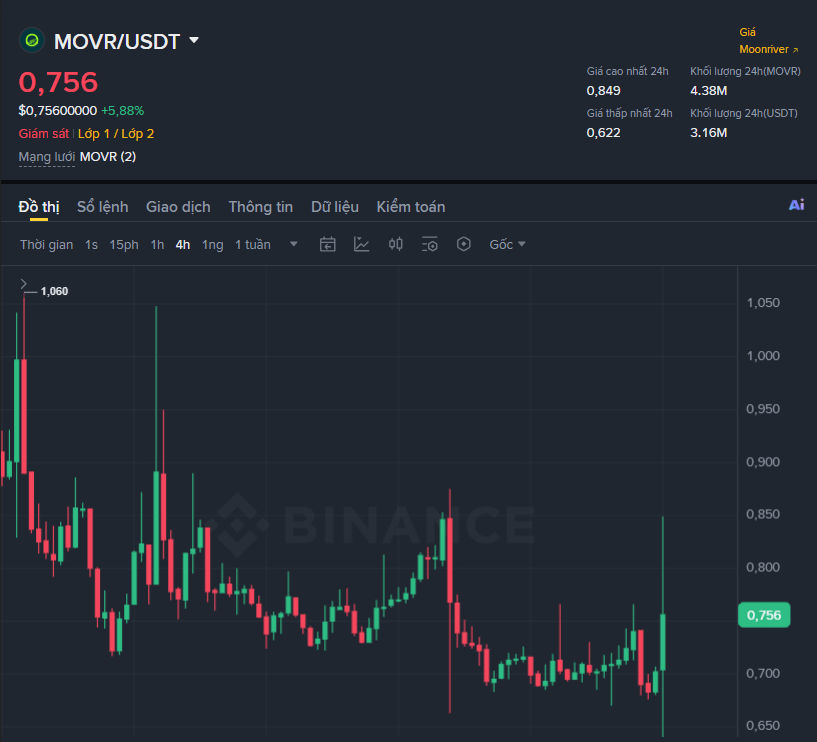Click the Thời gian label
The image size is (817, 742).
click(x=46, y=245)
